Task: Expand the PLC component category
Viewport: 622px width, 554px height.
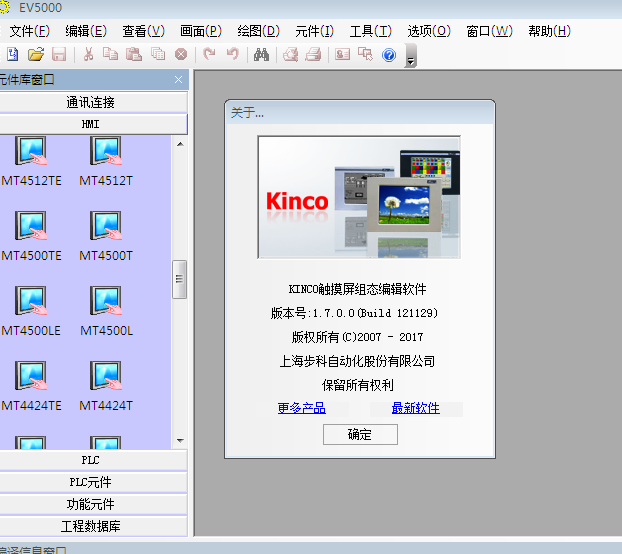Action: coord(91,460)
